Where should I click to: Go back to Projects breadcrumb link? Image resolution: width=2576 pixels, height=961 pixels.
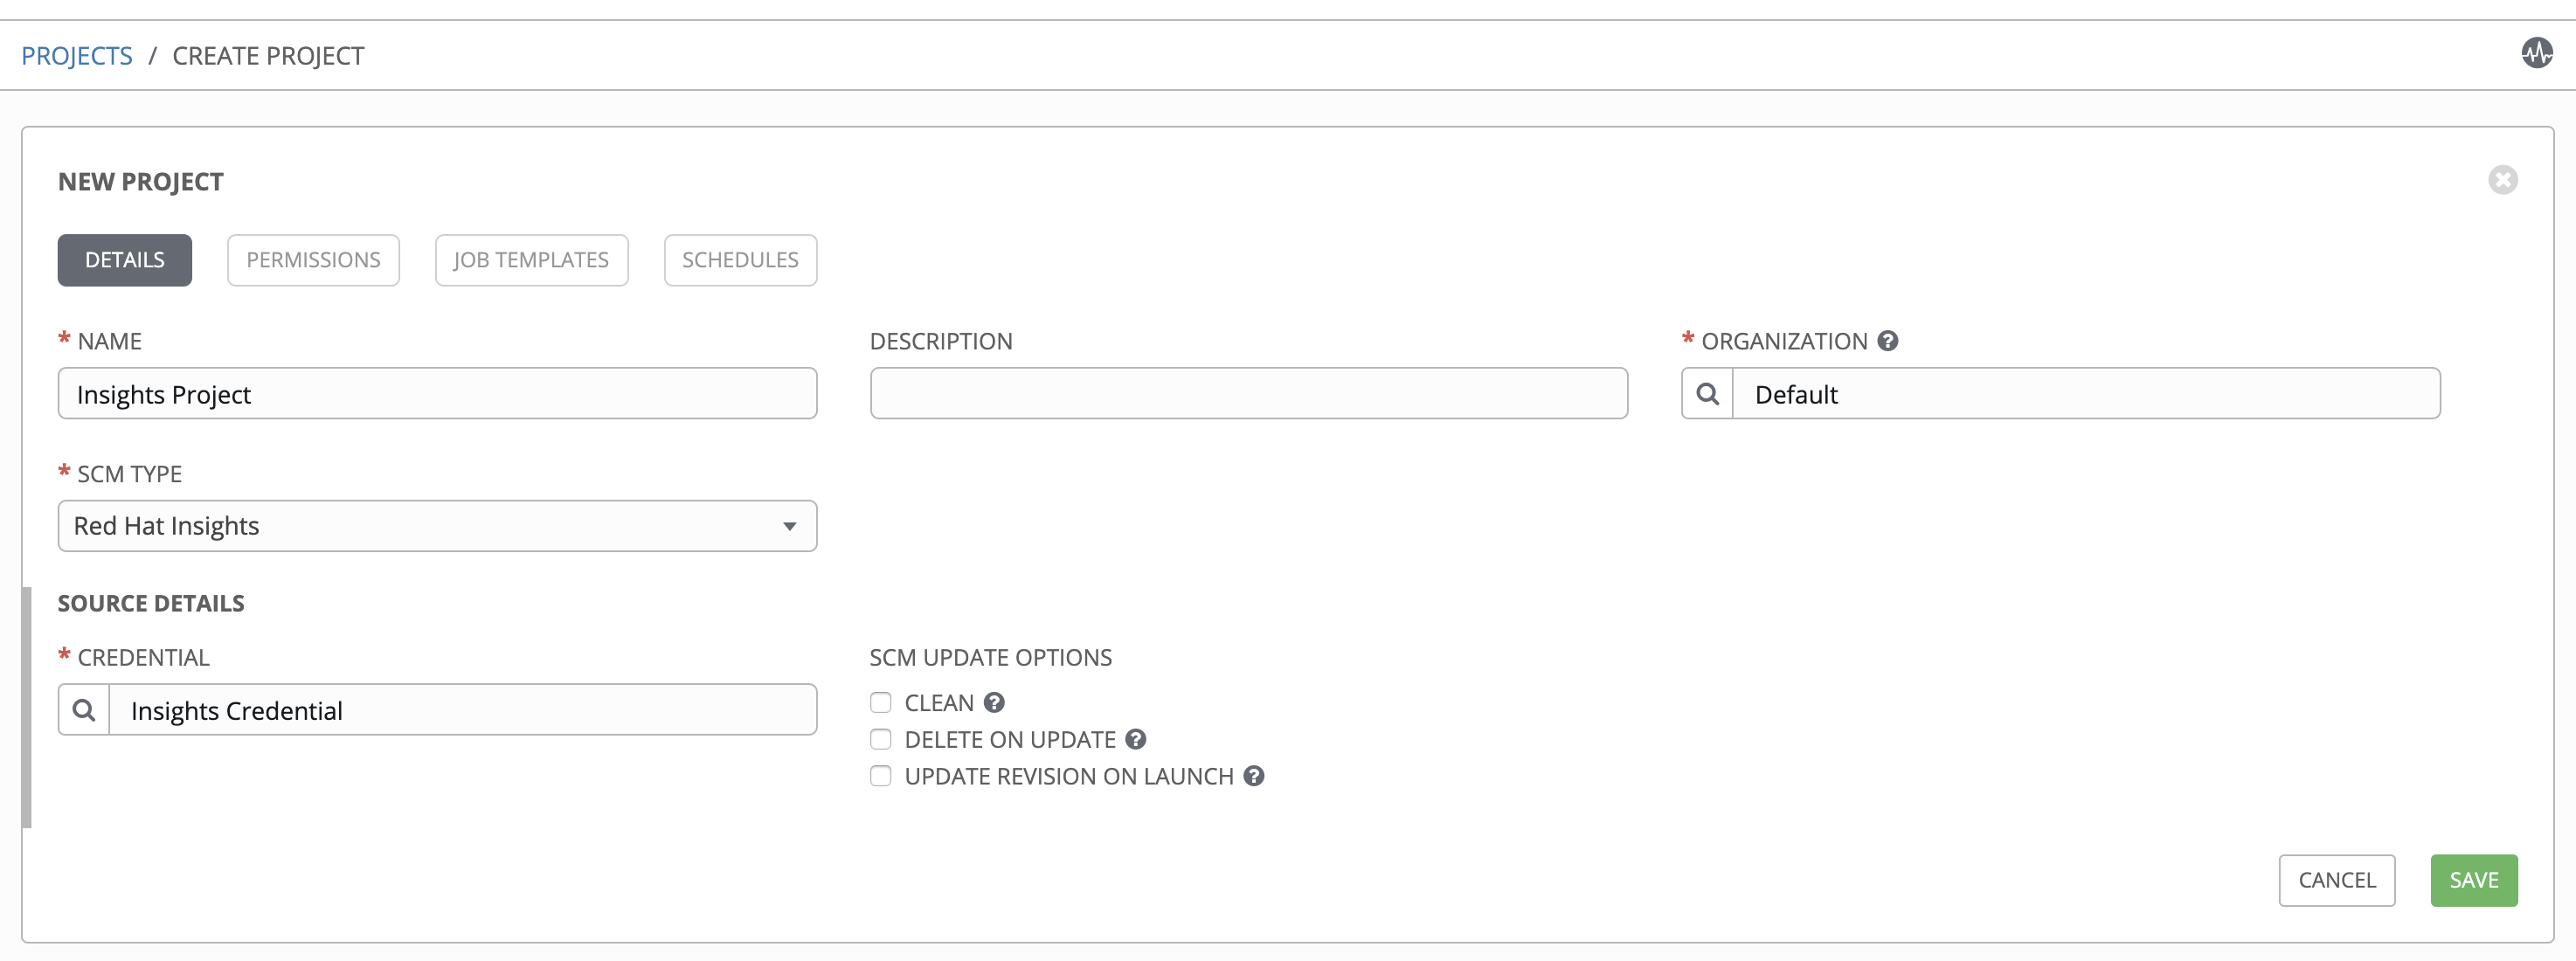pyautogui.click(x=77, y=56)
